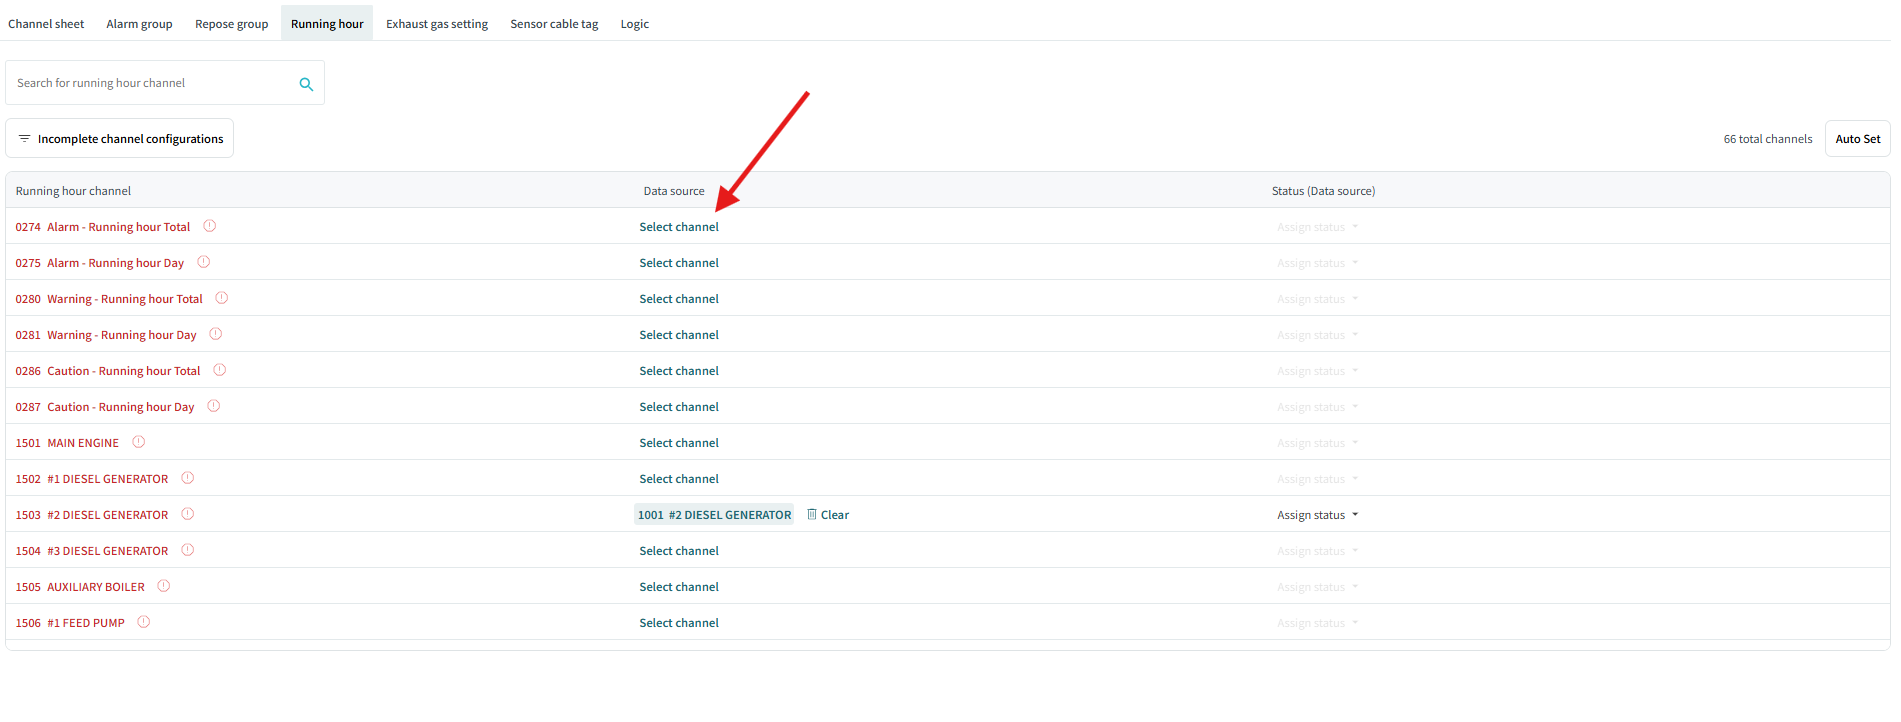Open Assign status dropdown for #2 DIESEL GENERATOR

tap(1317, 515)
